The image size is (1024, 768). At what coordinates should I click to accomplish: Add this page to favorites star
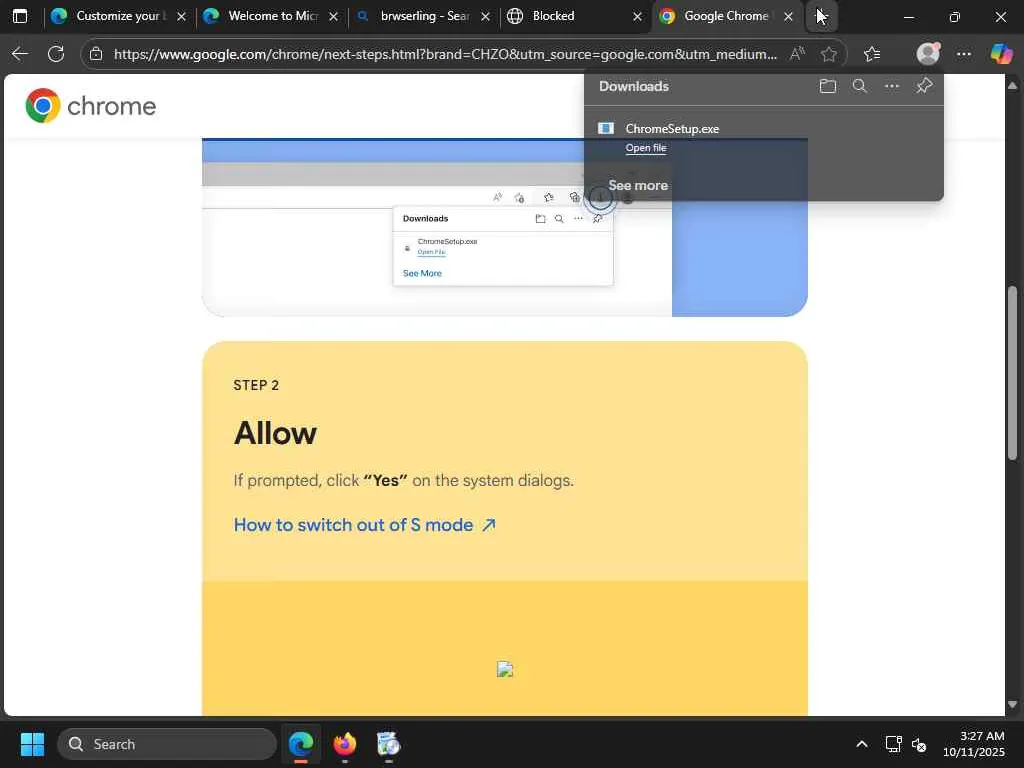click(x=829, y=54)
